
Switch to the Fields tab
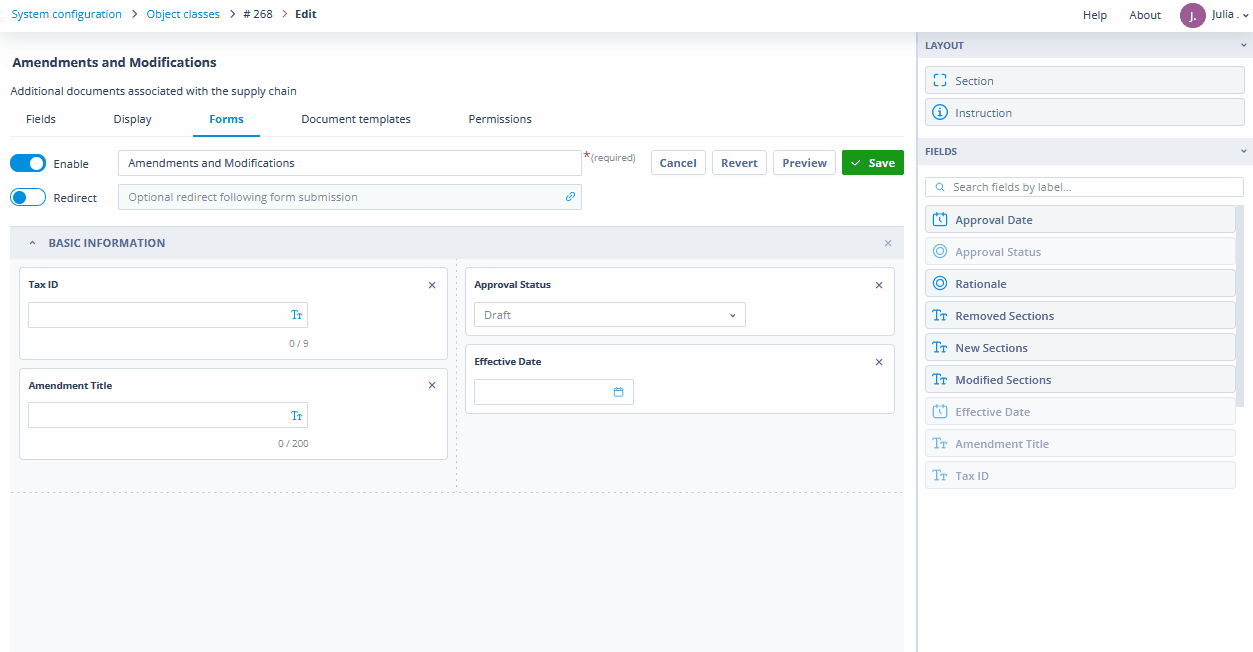[x=41, y=119]
